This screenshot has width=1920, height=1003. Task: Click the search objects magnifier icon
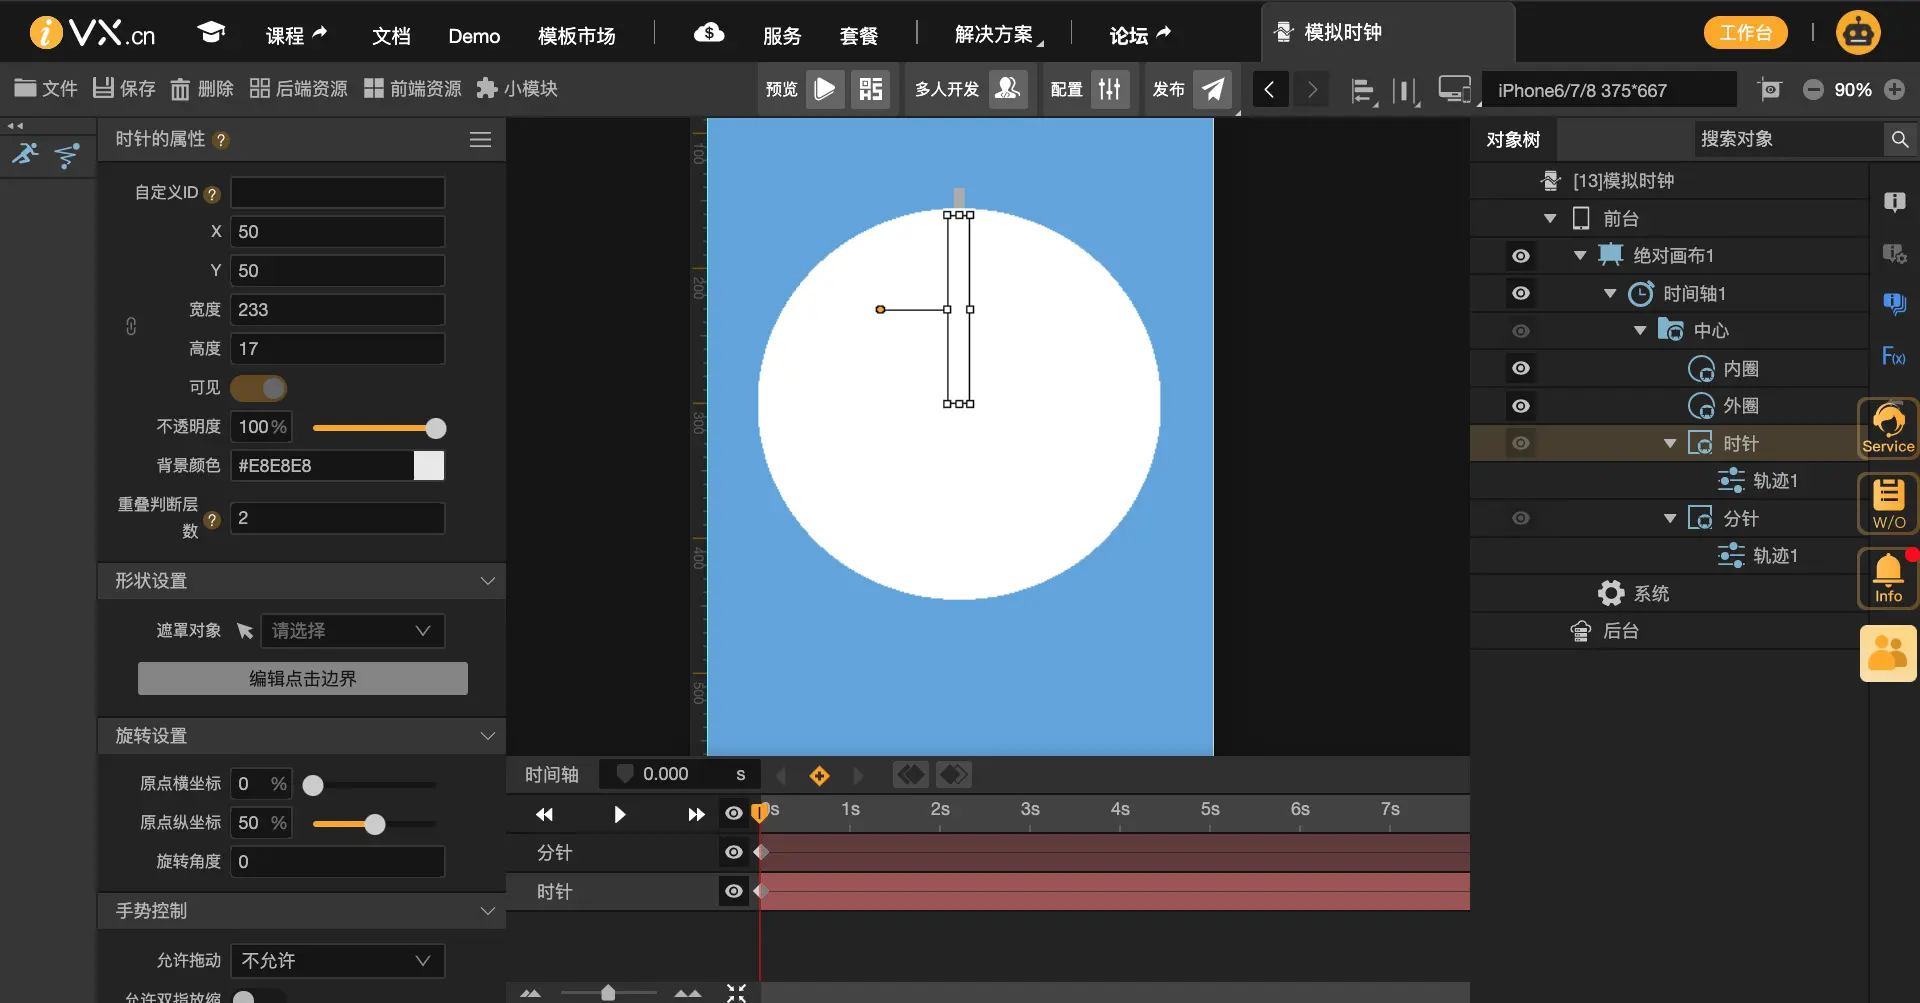point(1900,140)
